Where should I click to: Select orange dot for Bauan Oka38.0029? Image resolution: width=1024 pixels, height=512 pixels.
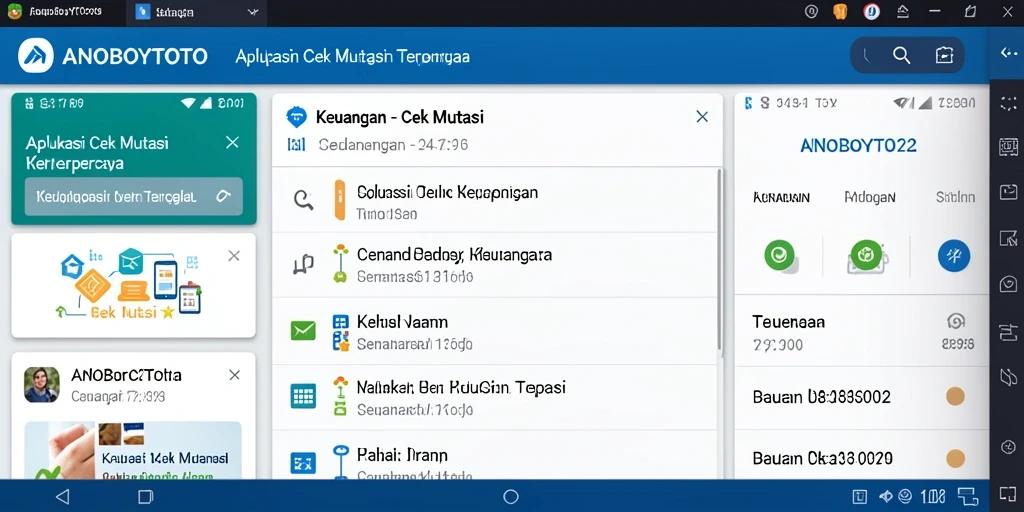(955, 458)
